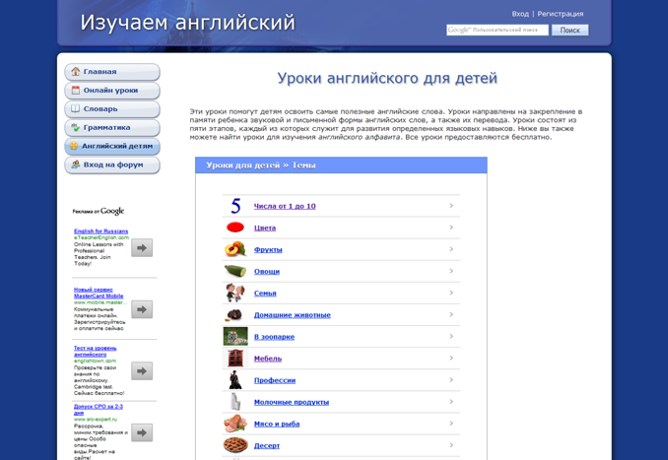This screenshot has width=668, height=460.
Task: Click the tiger thumbnail beside В зоопарке
Action: (x=235, y=336)
